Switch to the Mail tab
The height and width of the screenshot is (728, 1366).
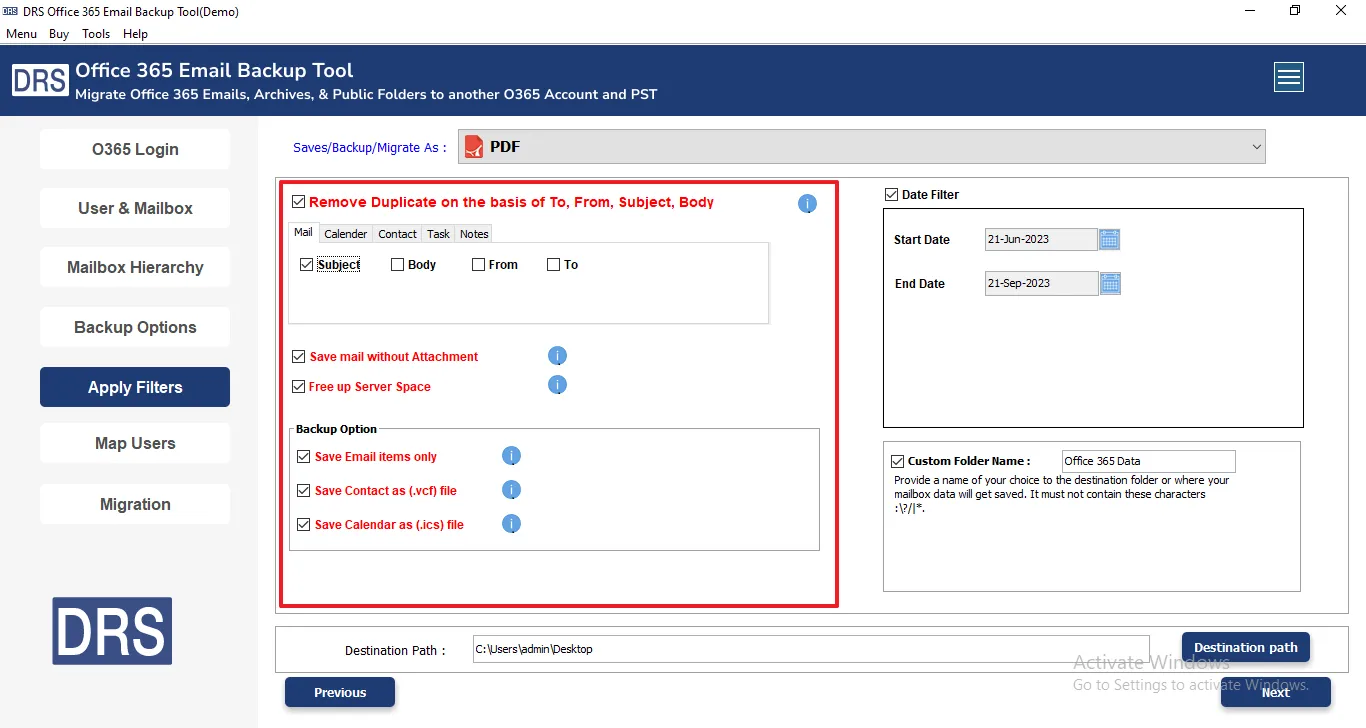pyautogui.click(x=303, y=232)
